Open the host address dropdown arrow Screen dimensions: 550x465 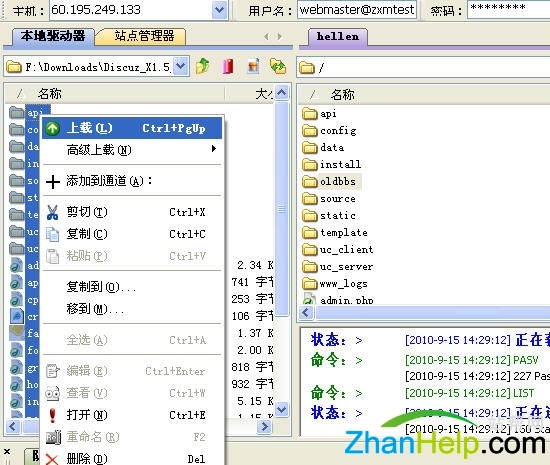[x=220, y=9]
